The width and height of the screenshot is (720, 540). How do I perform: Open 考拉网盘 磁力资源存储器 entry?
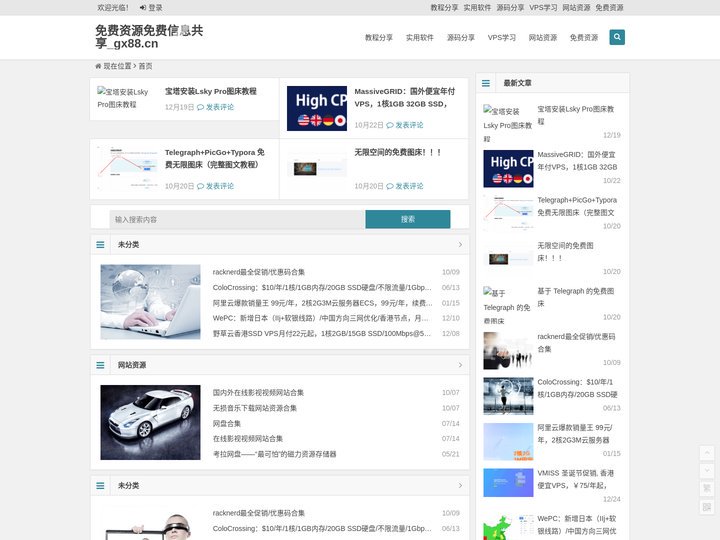point(274,454)
